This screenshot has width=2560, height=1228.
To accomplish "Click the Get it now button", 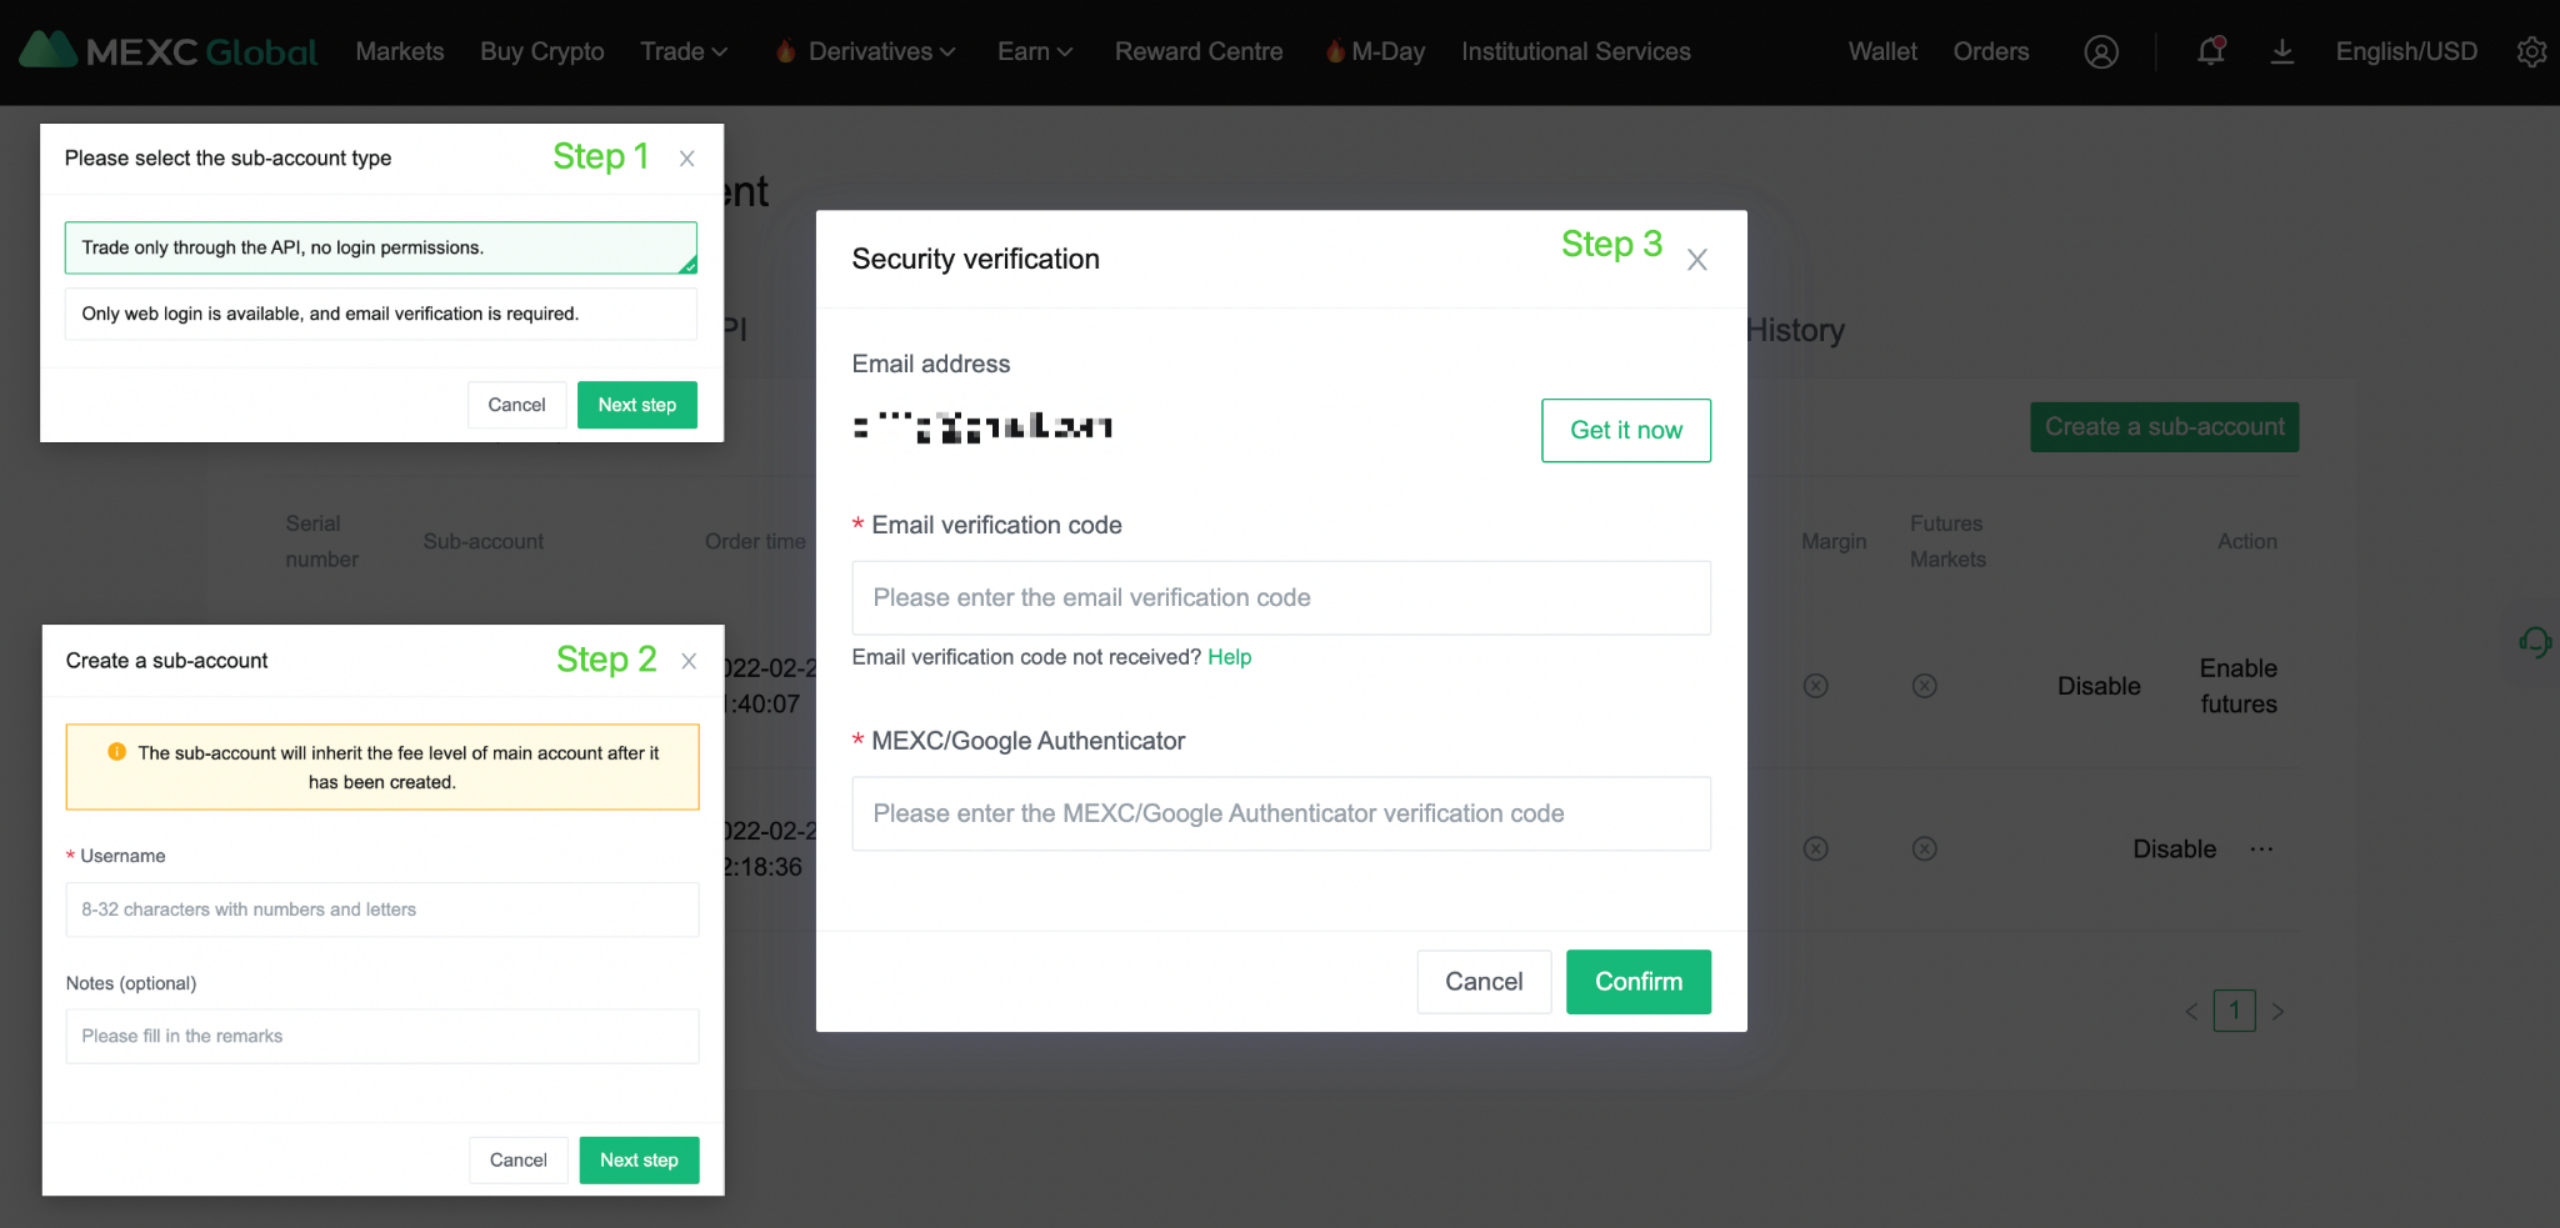I will pyautogui.click(x=1625, y=430).
